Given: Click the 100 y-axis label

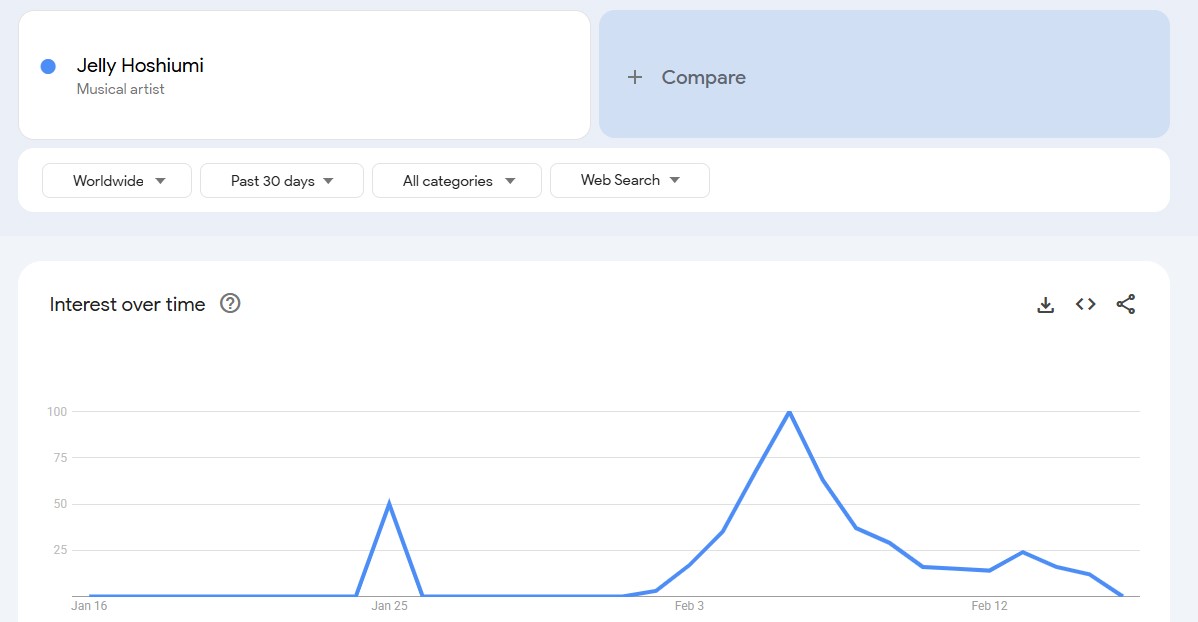Looking at the screenshot, I should coord(57,412).
